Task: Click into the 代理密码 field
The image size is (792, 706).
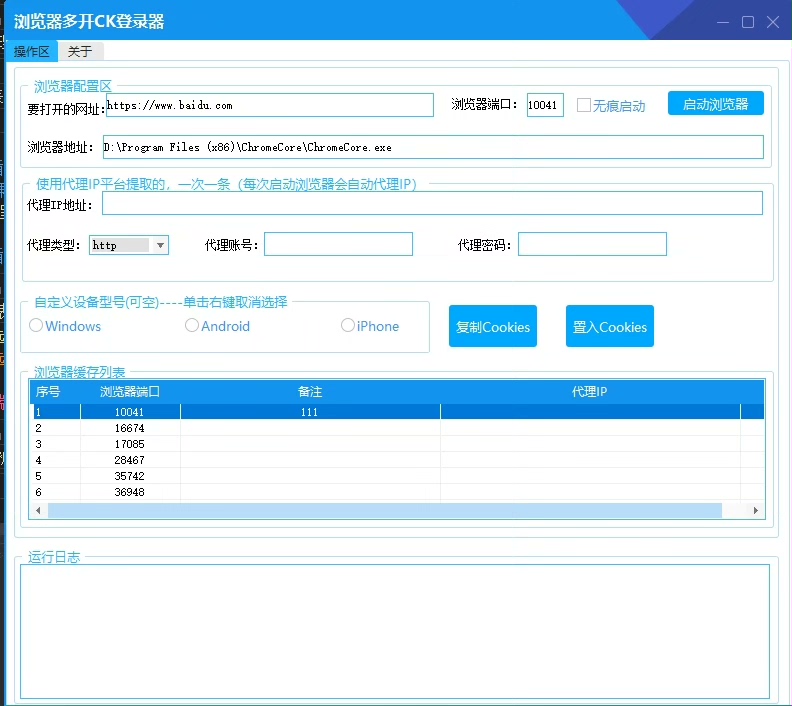Action: 592,244
